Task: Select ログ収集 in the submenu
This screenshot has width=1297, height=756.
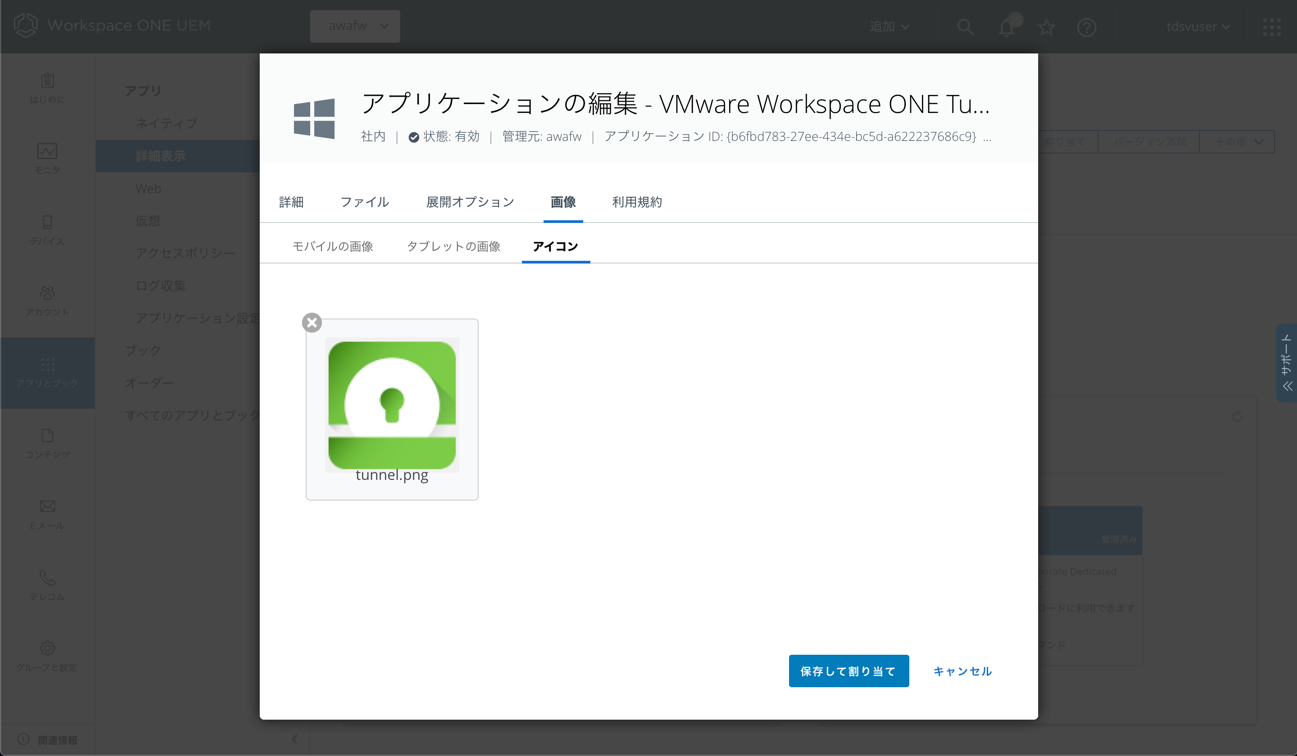Action: [x=161, y=286]
